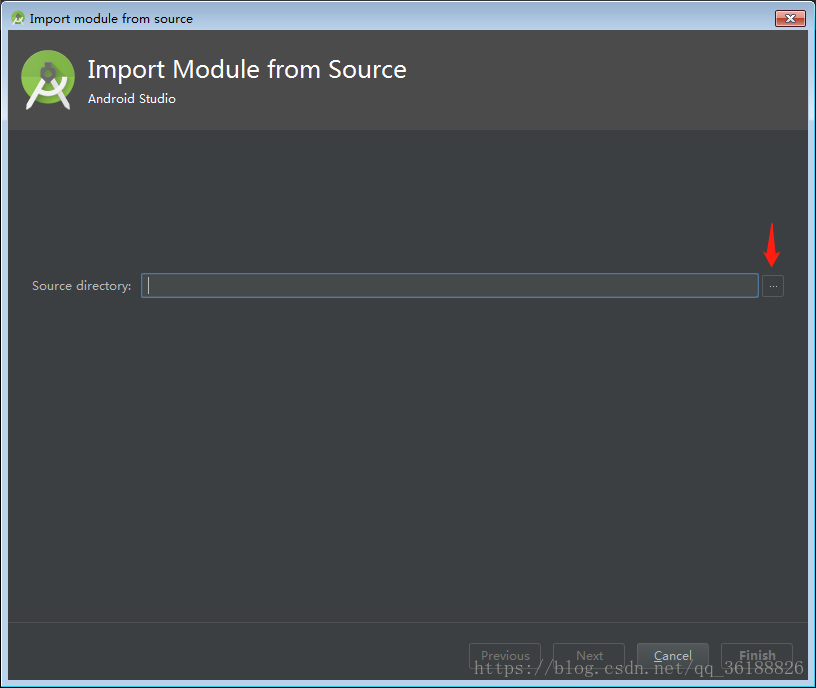
Task: Close the Import module dialog window
Action: pos(790,18)
